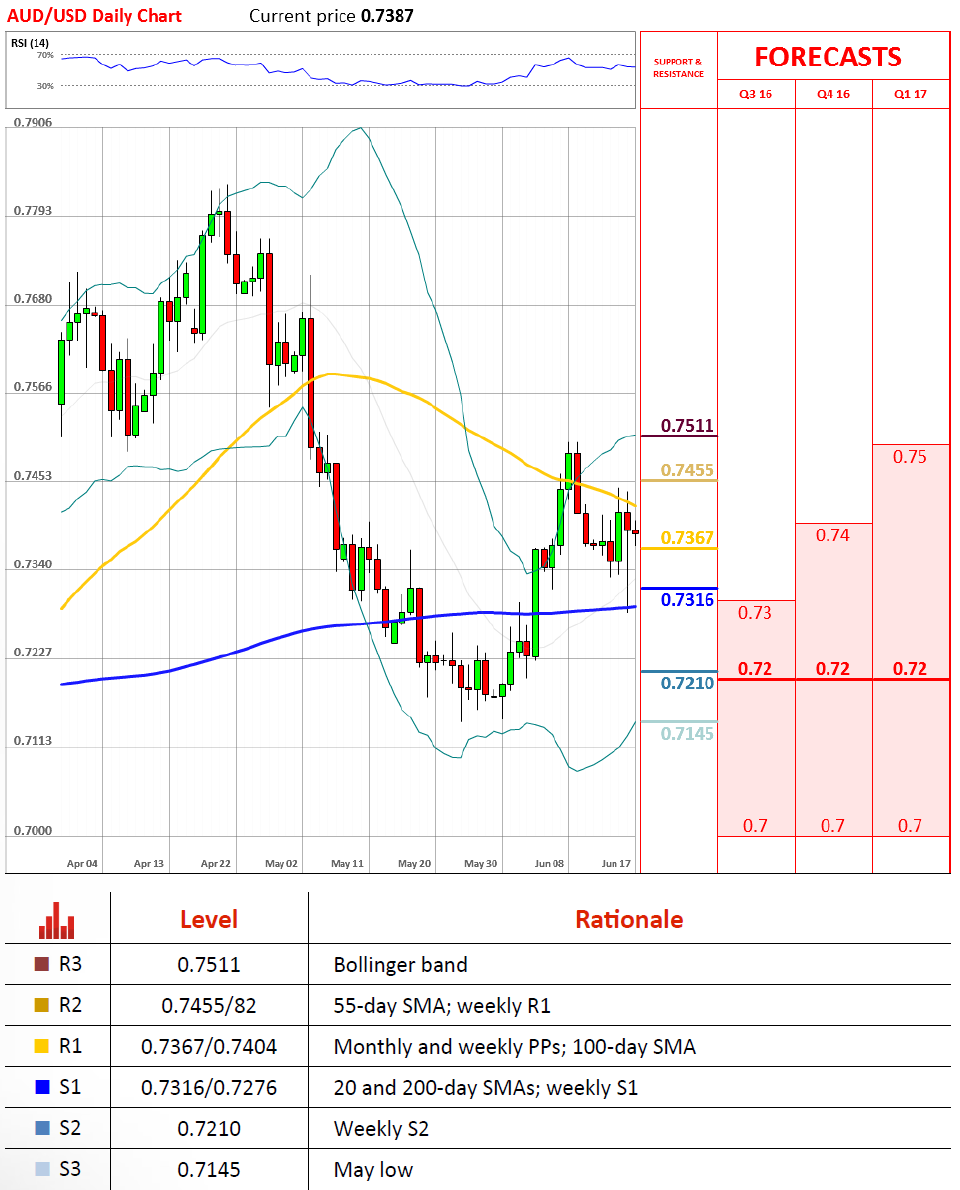The height and width of the screenshot is (1190, 960).
Task: Click the 0.7316 support level label
Action: click(687, 600)
